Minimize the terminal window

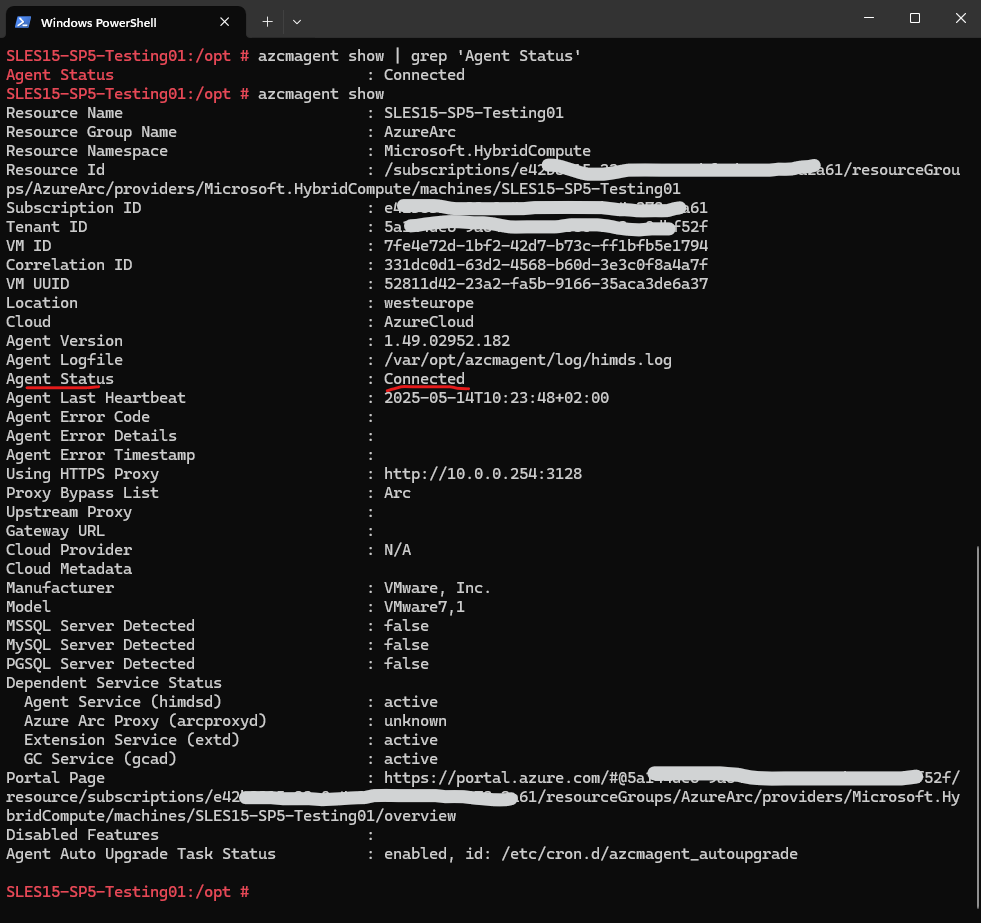868,18
